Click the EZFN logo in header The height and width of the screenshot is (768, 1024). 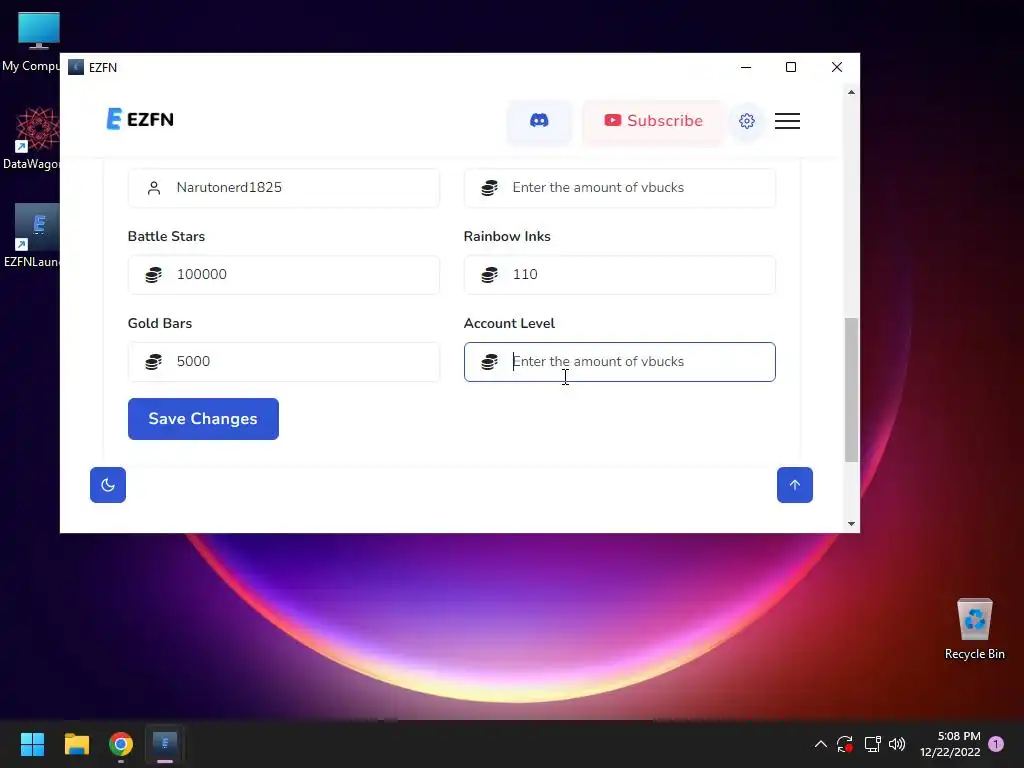pos(140,120)
